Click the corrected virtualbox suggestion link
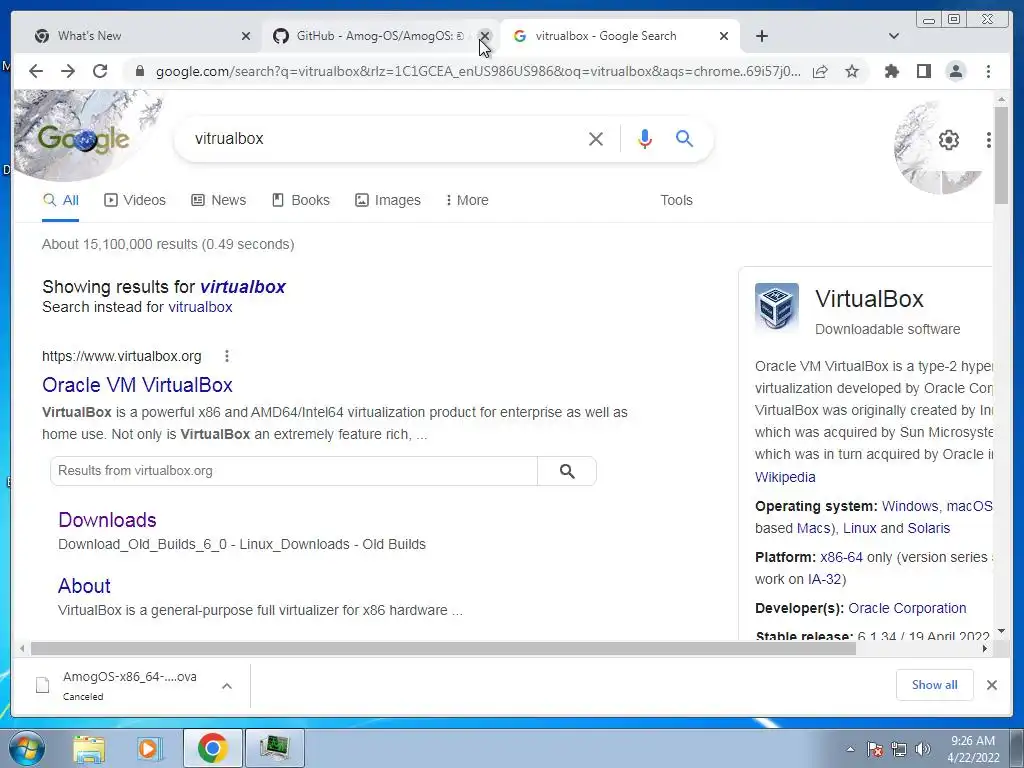This screenshot has height=768, width=1024. (x=243, y=287)
